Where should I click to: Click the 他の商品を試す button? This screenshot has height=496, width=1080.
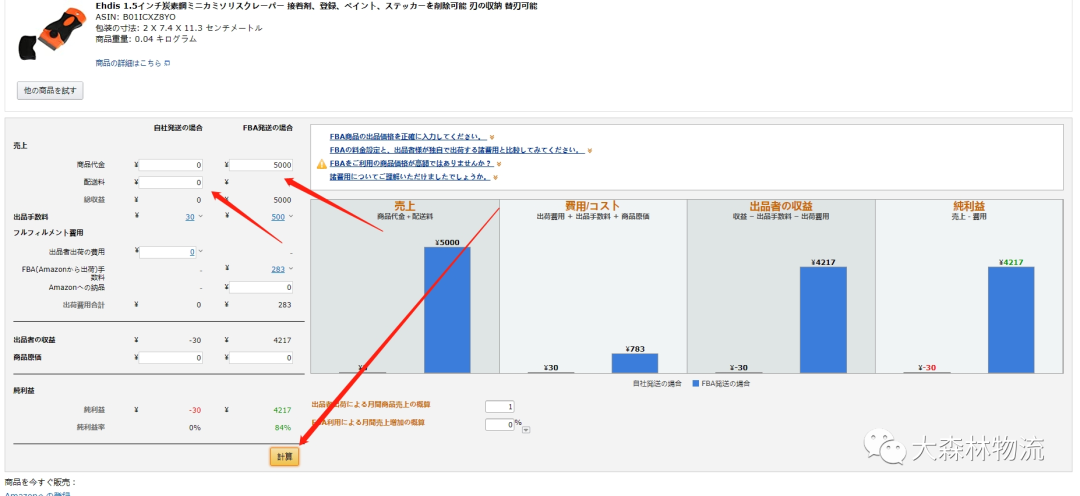click(50, 91)
